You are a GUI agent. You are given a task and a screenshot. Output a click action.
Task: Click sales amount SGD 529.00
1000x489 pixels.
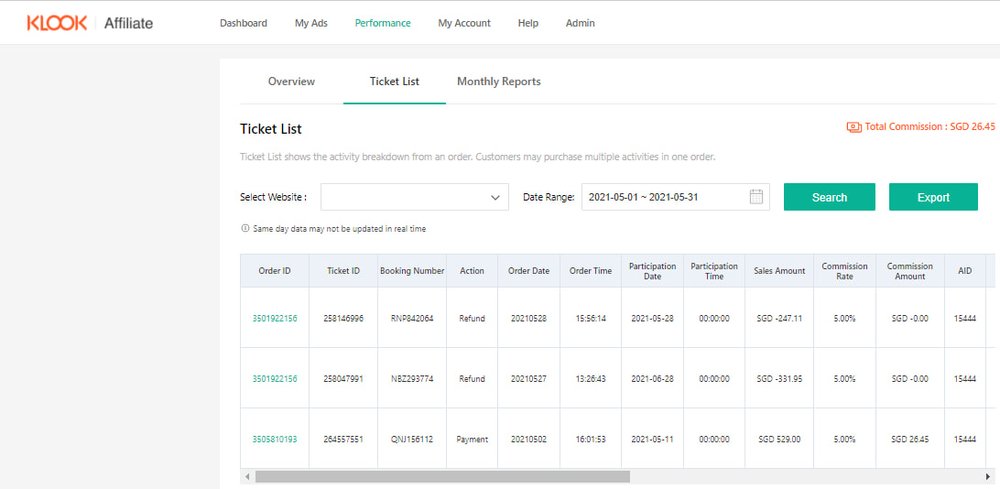[x=779, y=439]
